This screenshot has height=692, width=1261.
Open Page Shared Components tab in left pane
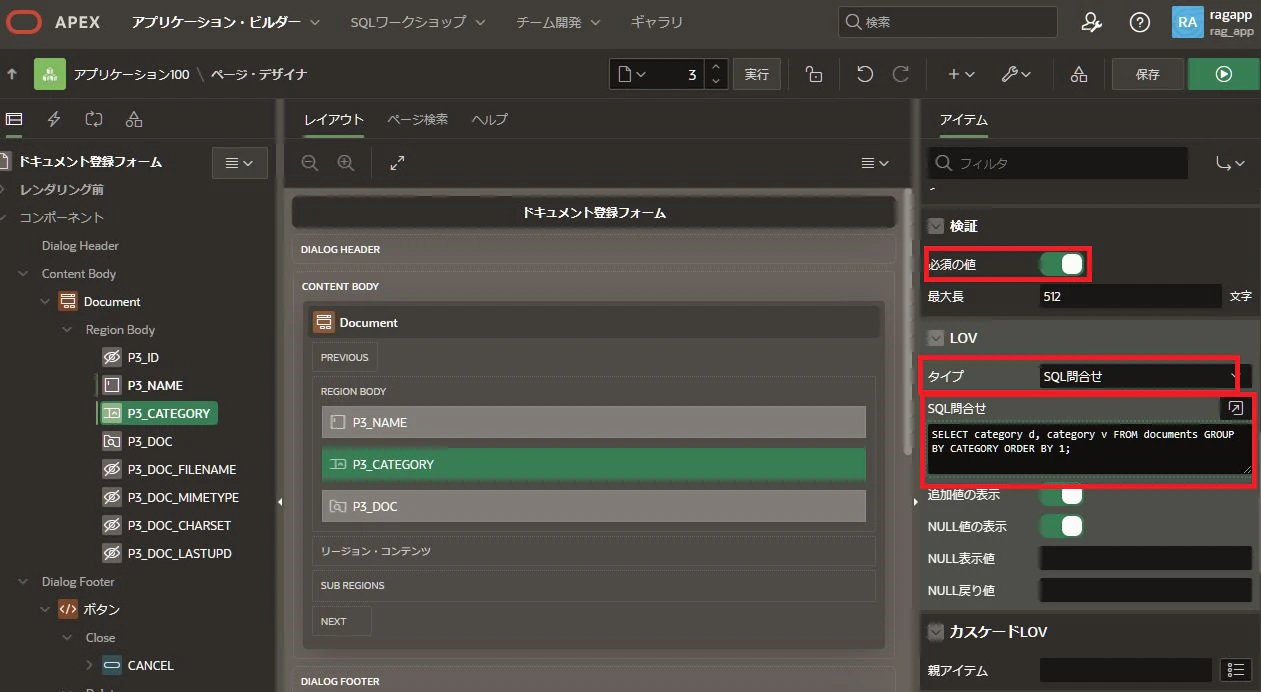tap(134, 119)
